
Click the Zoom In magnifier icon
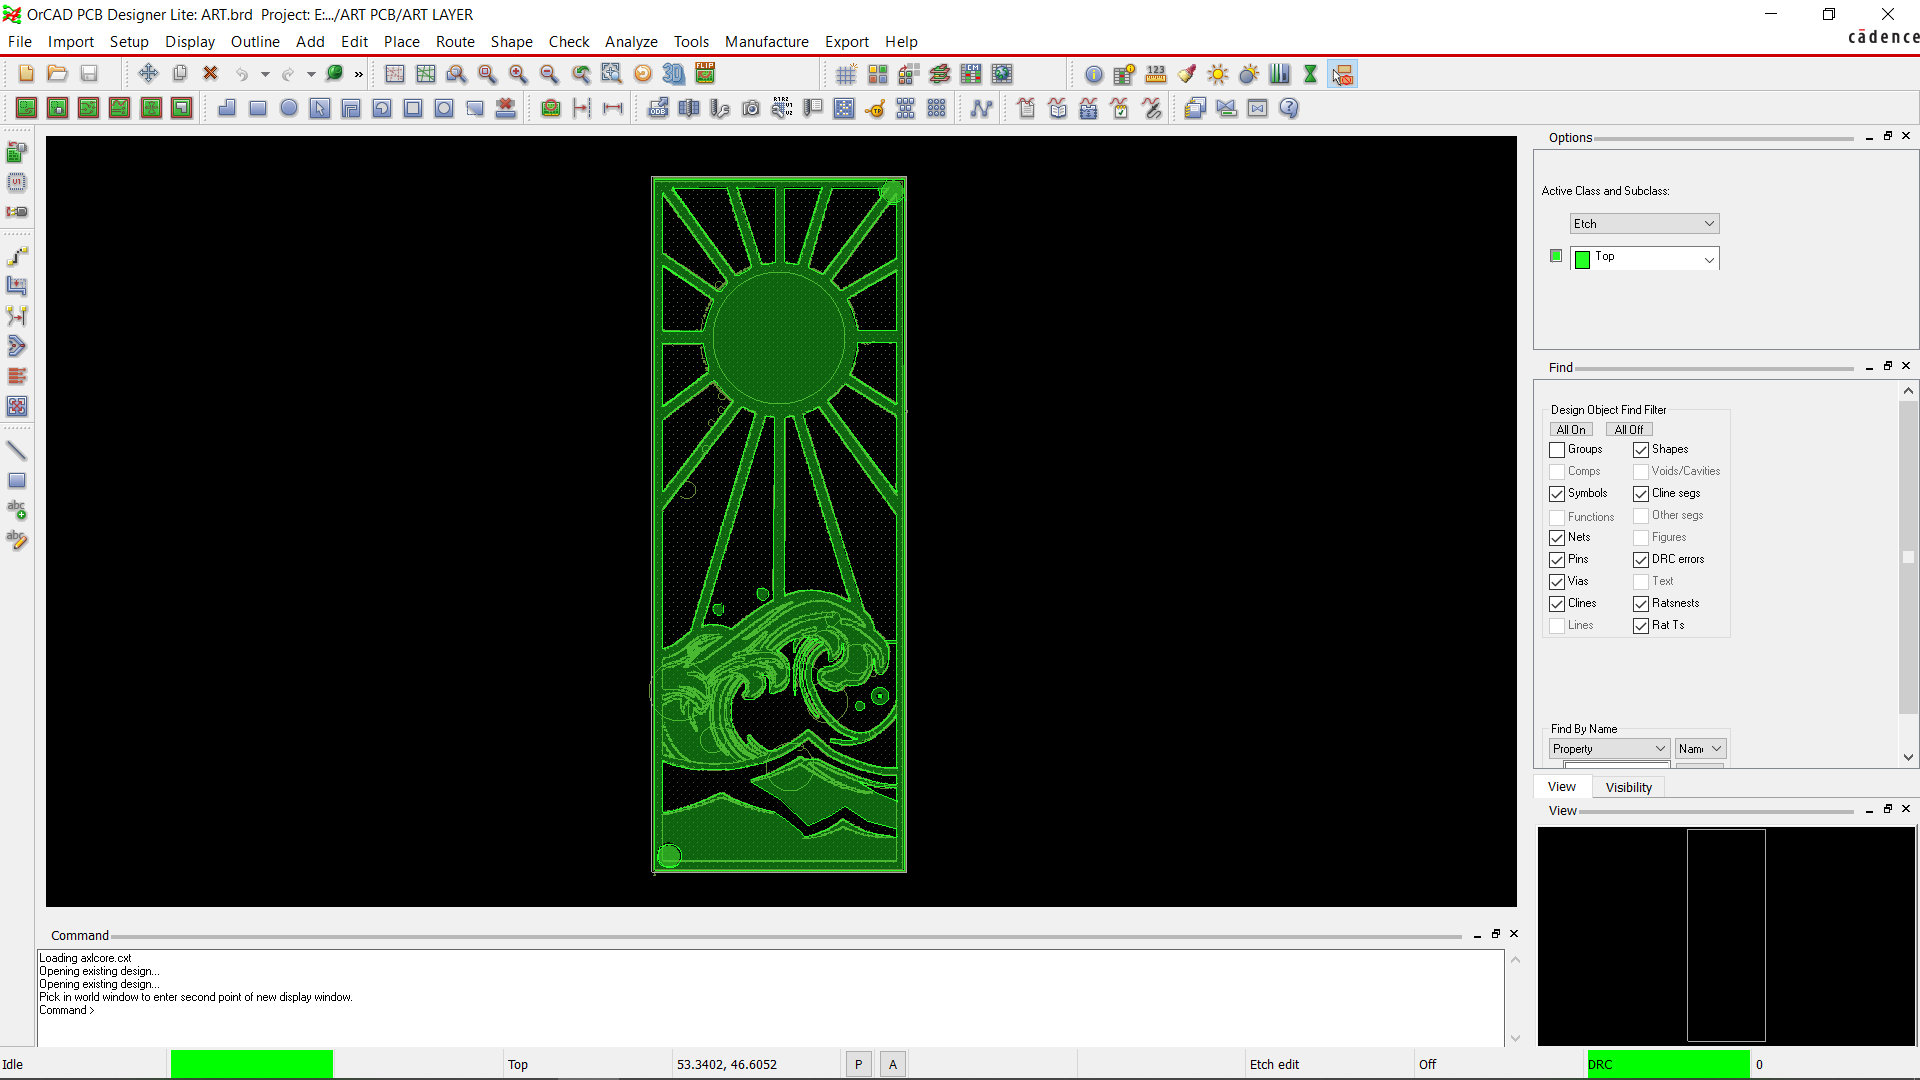click(518, 74)
